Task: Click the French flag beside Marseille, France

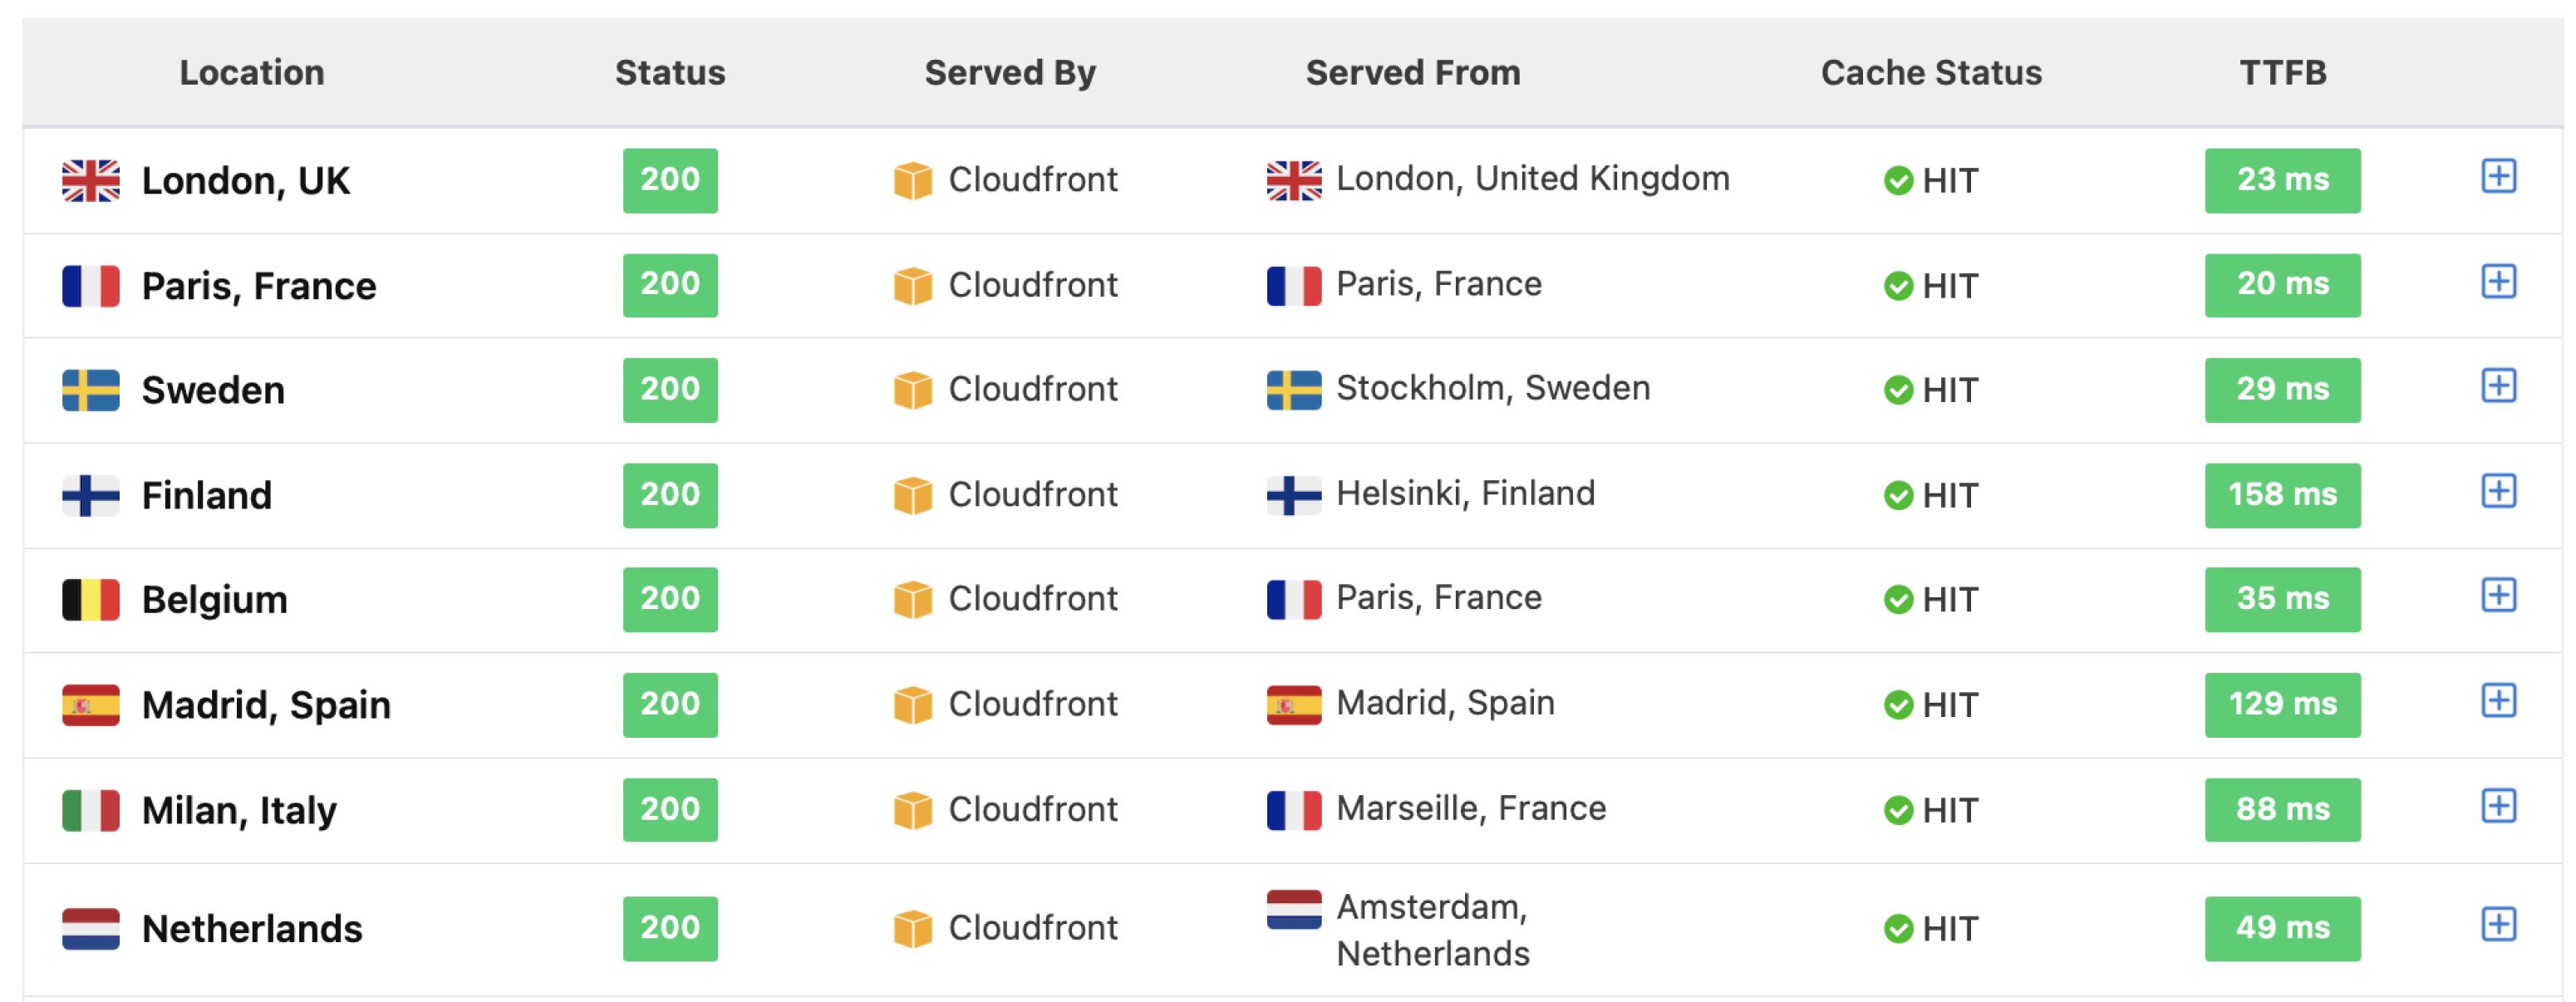Action: click(x=1294, y=810)
